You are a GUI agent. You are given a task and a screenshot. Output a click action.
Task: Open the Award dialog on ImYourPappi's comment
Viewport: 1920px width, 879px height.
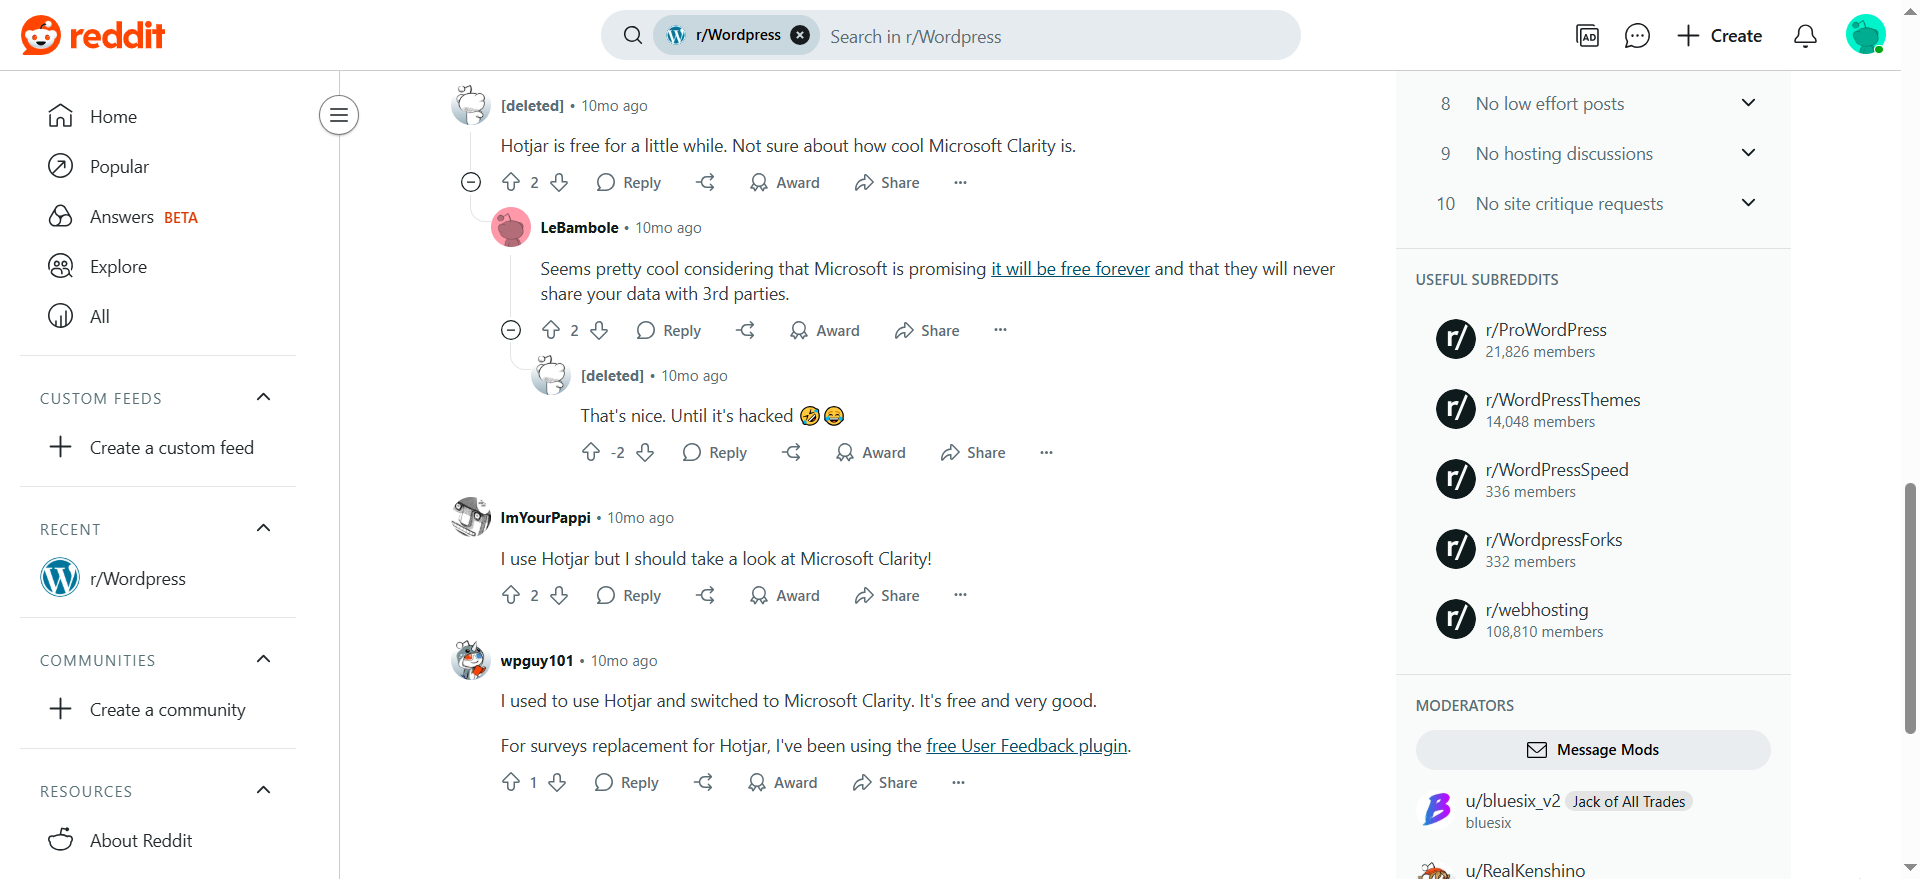785,595
